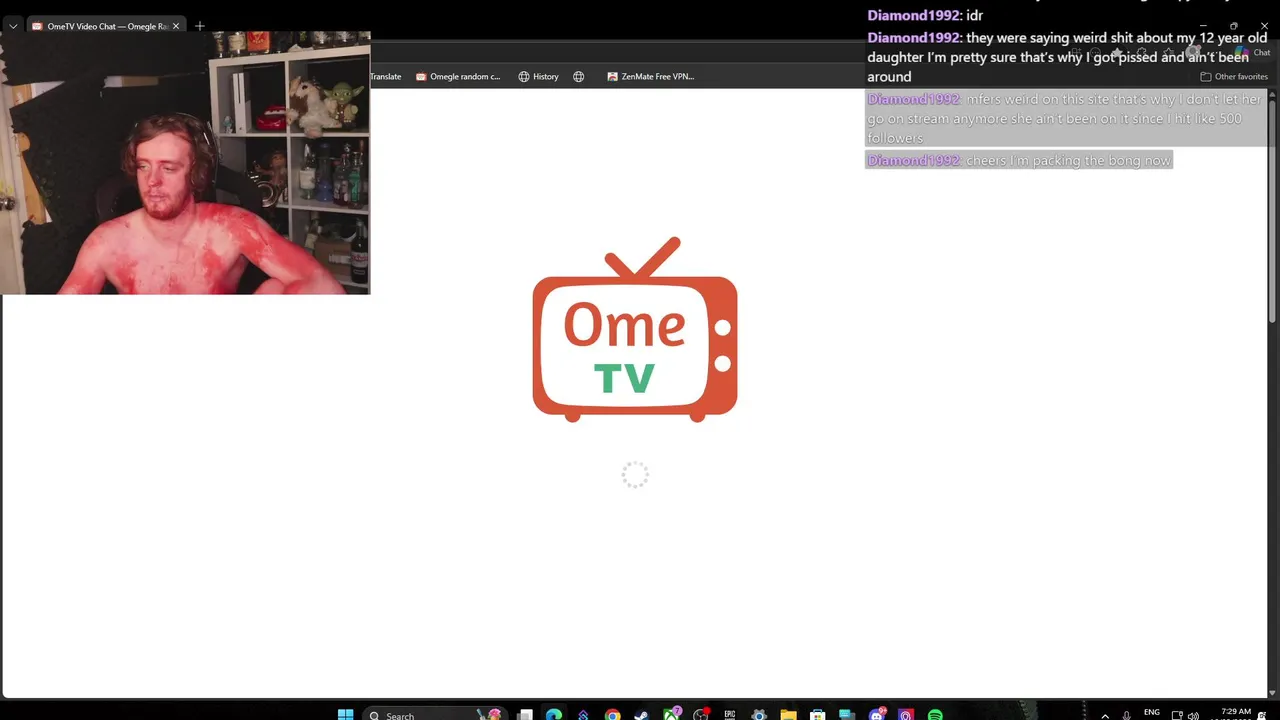Expand the tab search dropdown arrow

pyautogui.click(x=12, y=26)
